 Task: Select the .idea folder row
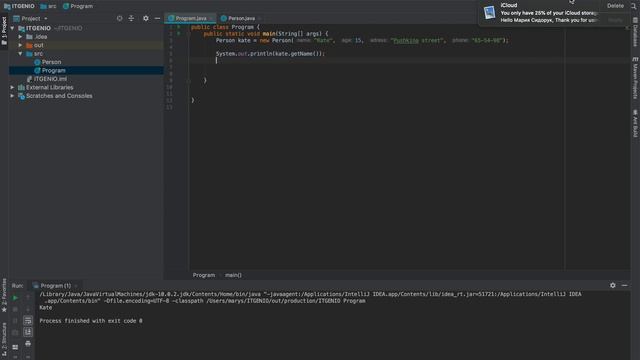pyautogui.click(x=86, y=37)
